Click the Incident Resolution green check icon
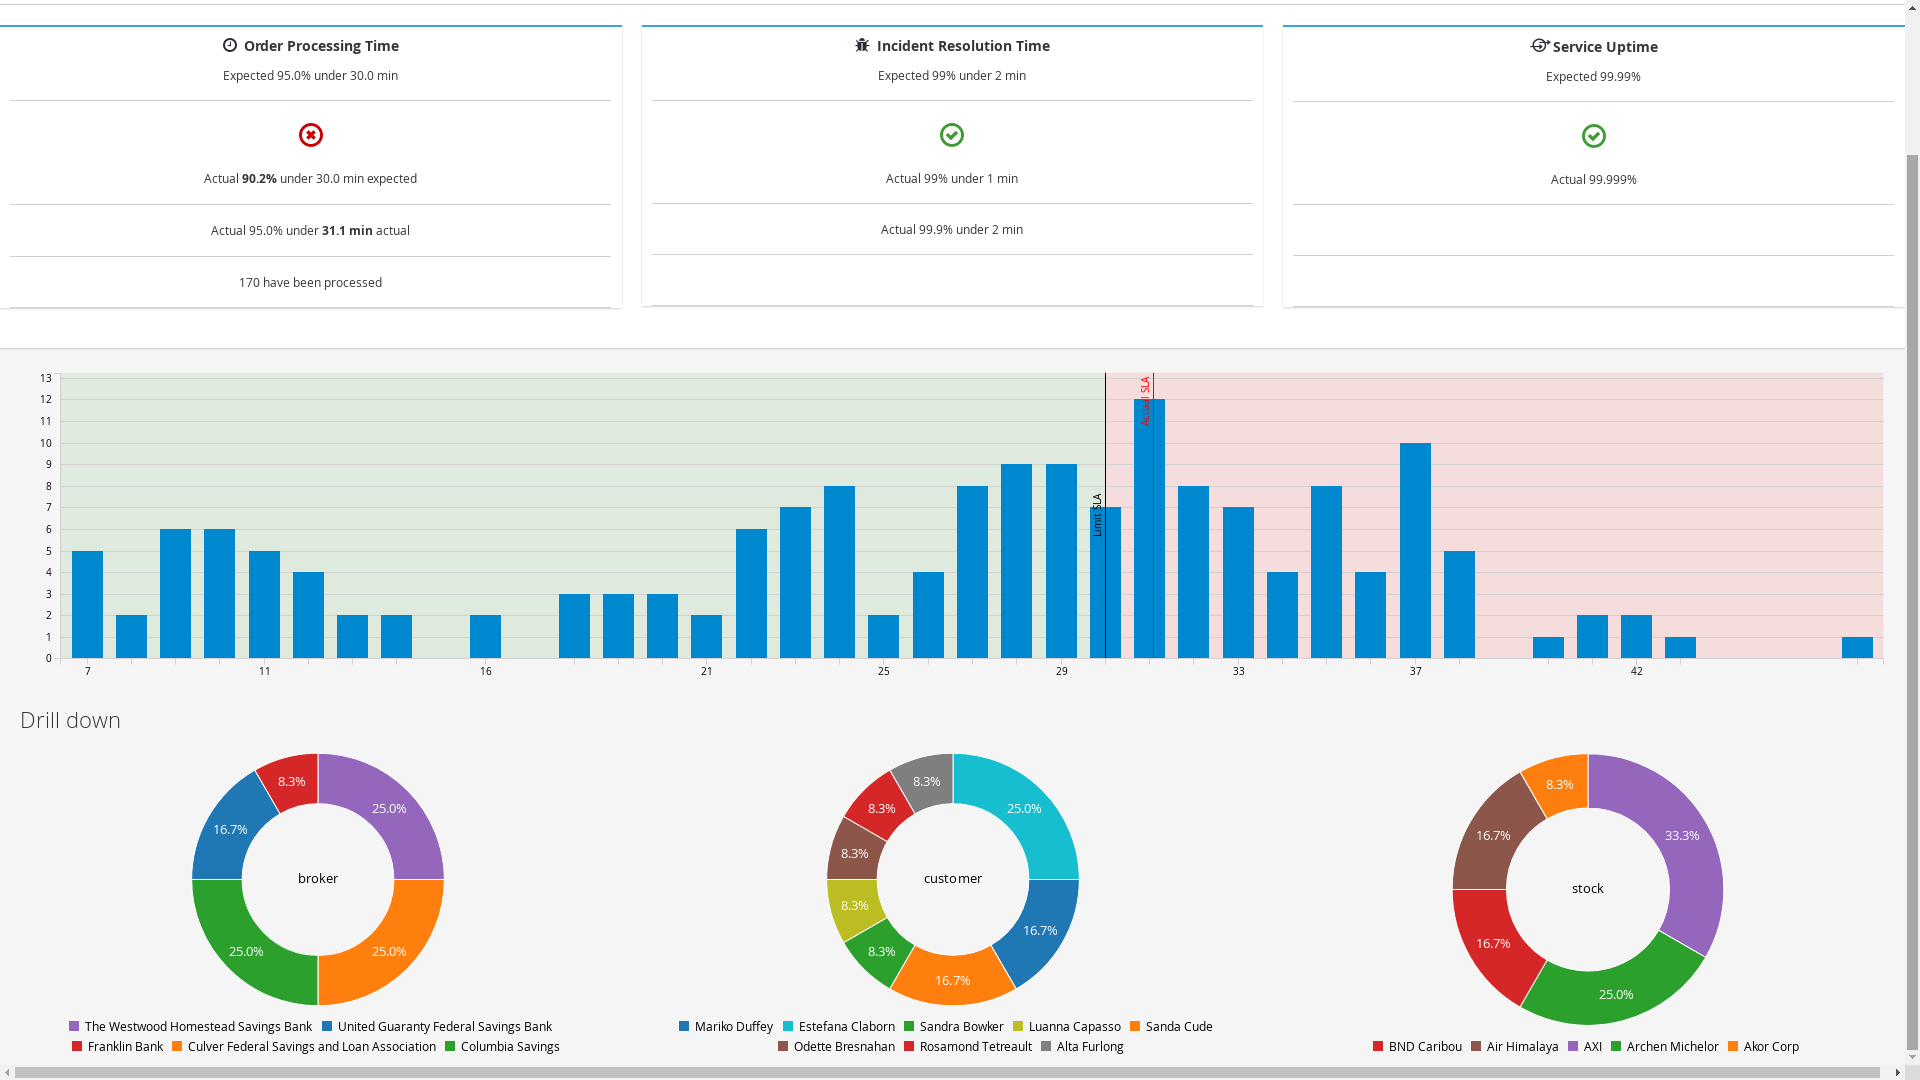Image resolution: width=1920 pixels, height=1080 pixels. point(952,135)
